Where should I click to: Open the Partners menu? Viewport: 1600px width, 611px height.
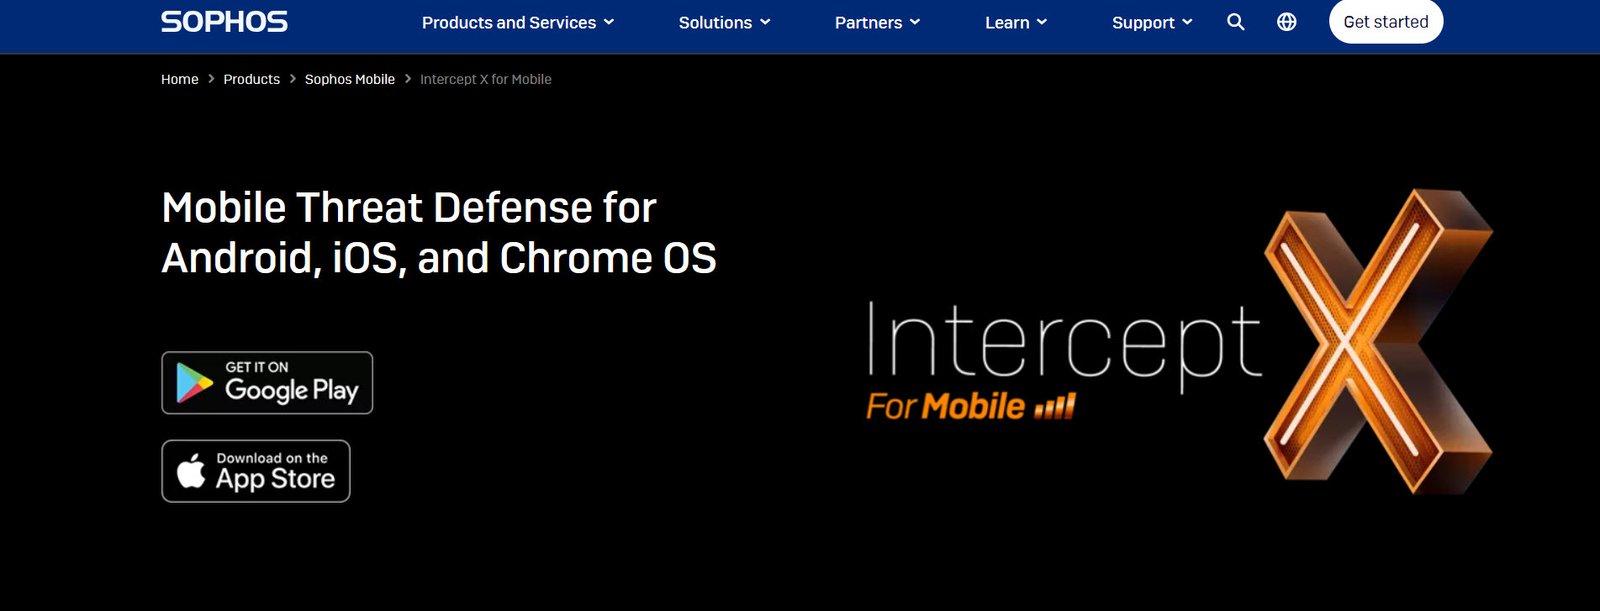pyautogui.click(x=878, y=22)
